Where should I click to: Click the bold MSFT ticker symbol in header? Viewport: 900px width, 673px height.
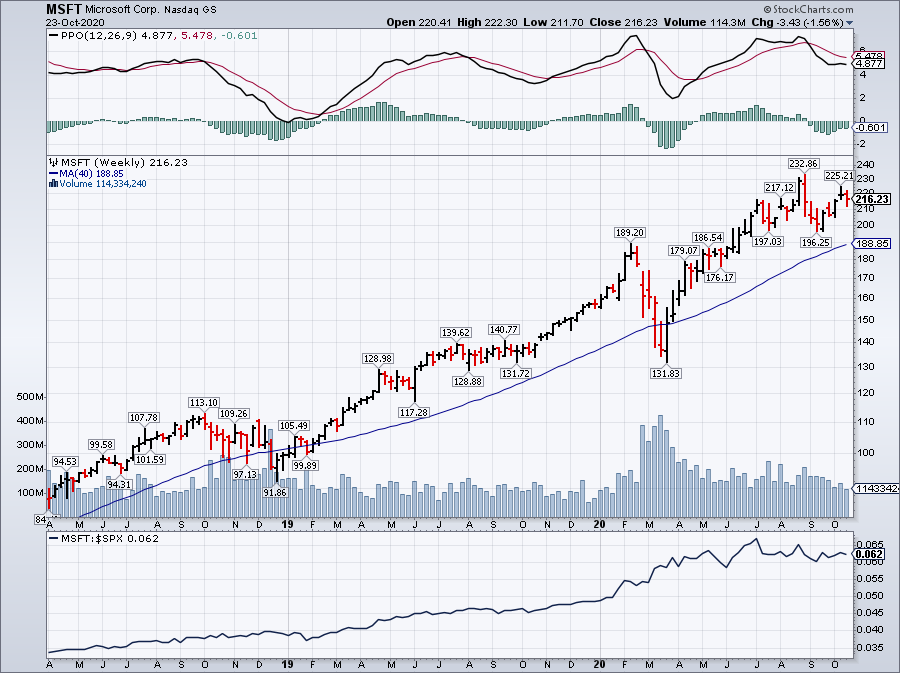coord(64,9)
